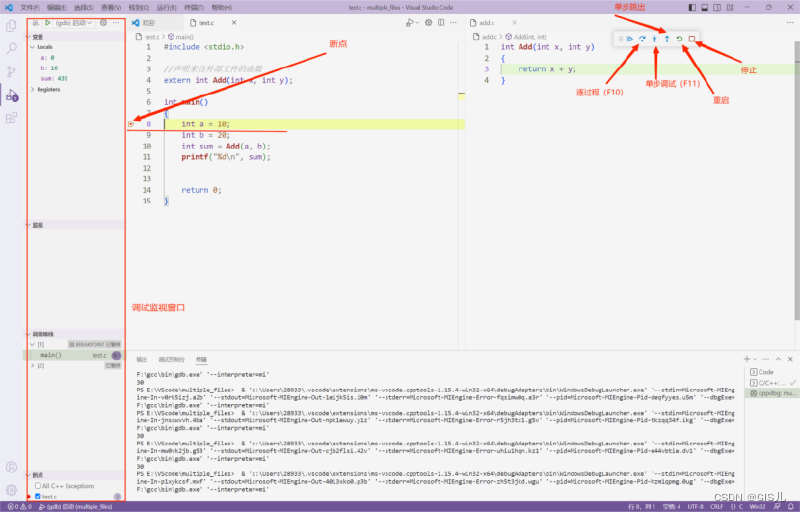The width and height of the screenshot is (800, 512).
Task: Open more actions in add.c editor group
Action: [790, 22]
